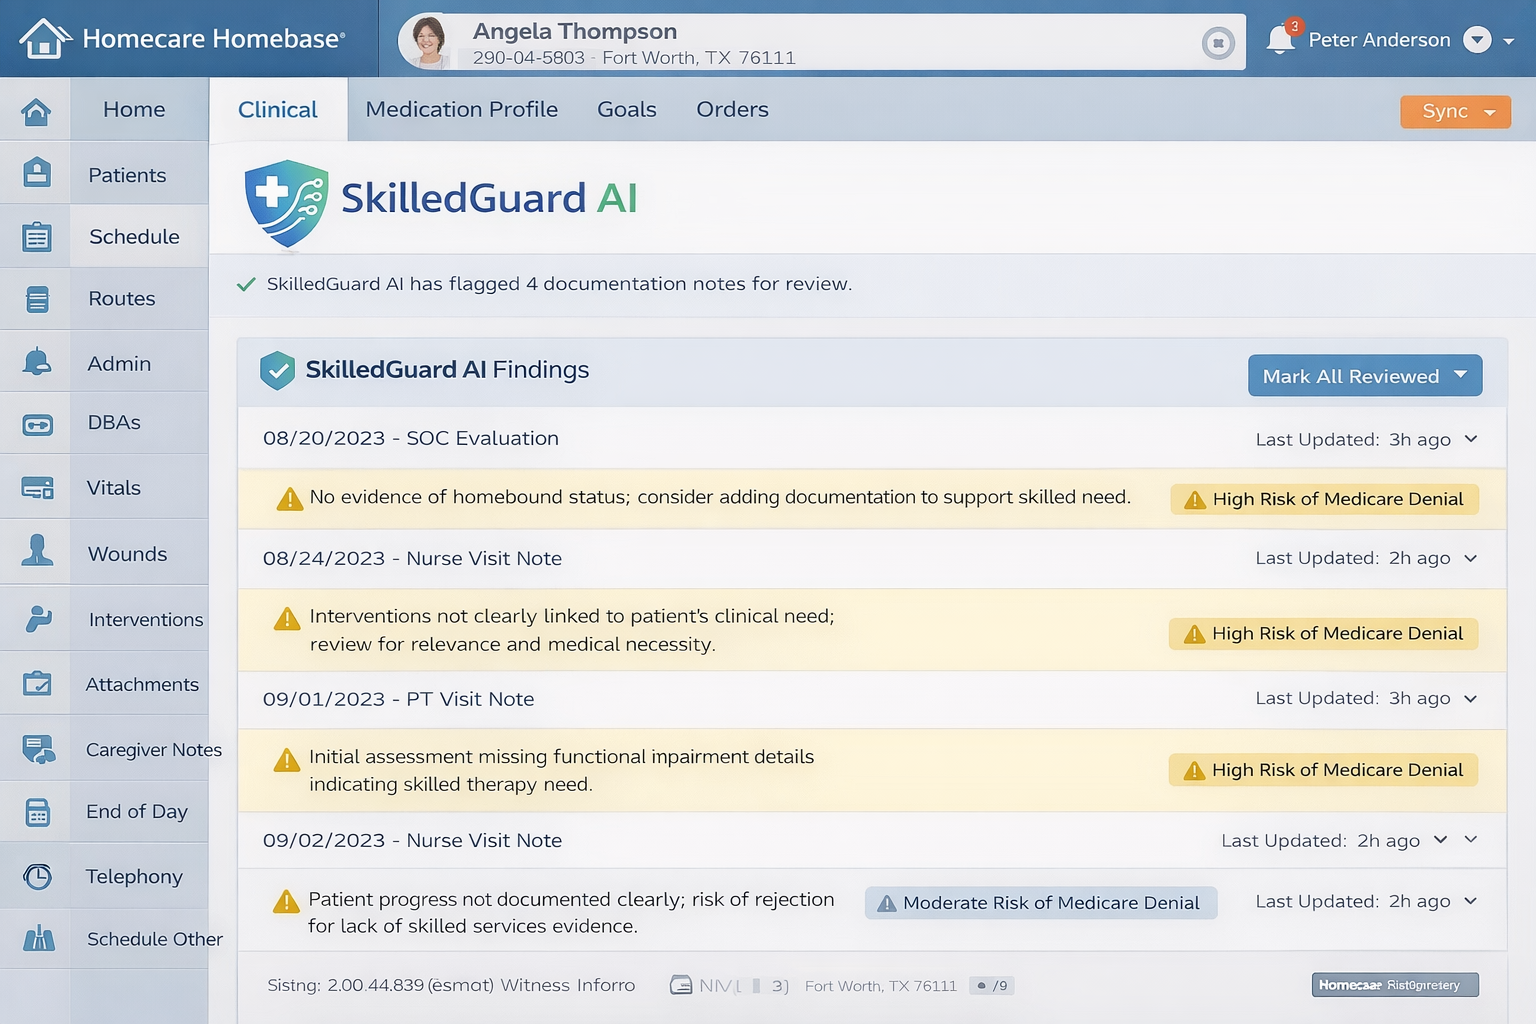Open the Medication Profile tab
Viewport: 1536px width, 1024px height.
[x=462, y=109]
